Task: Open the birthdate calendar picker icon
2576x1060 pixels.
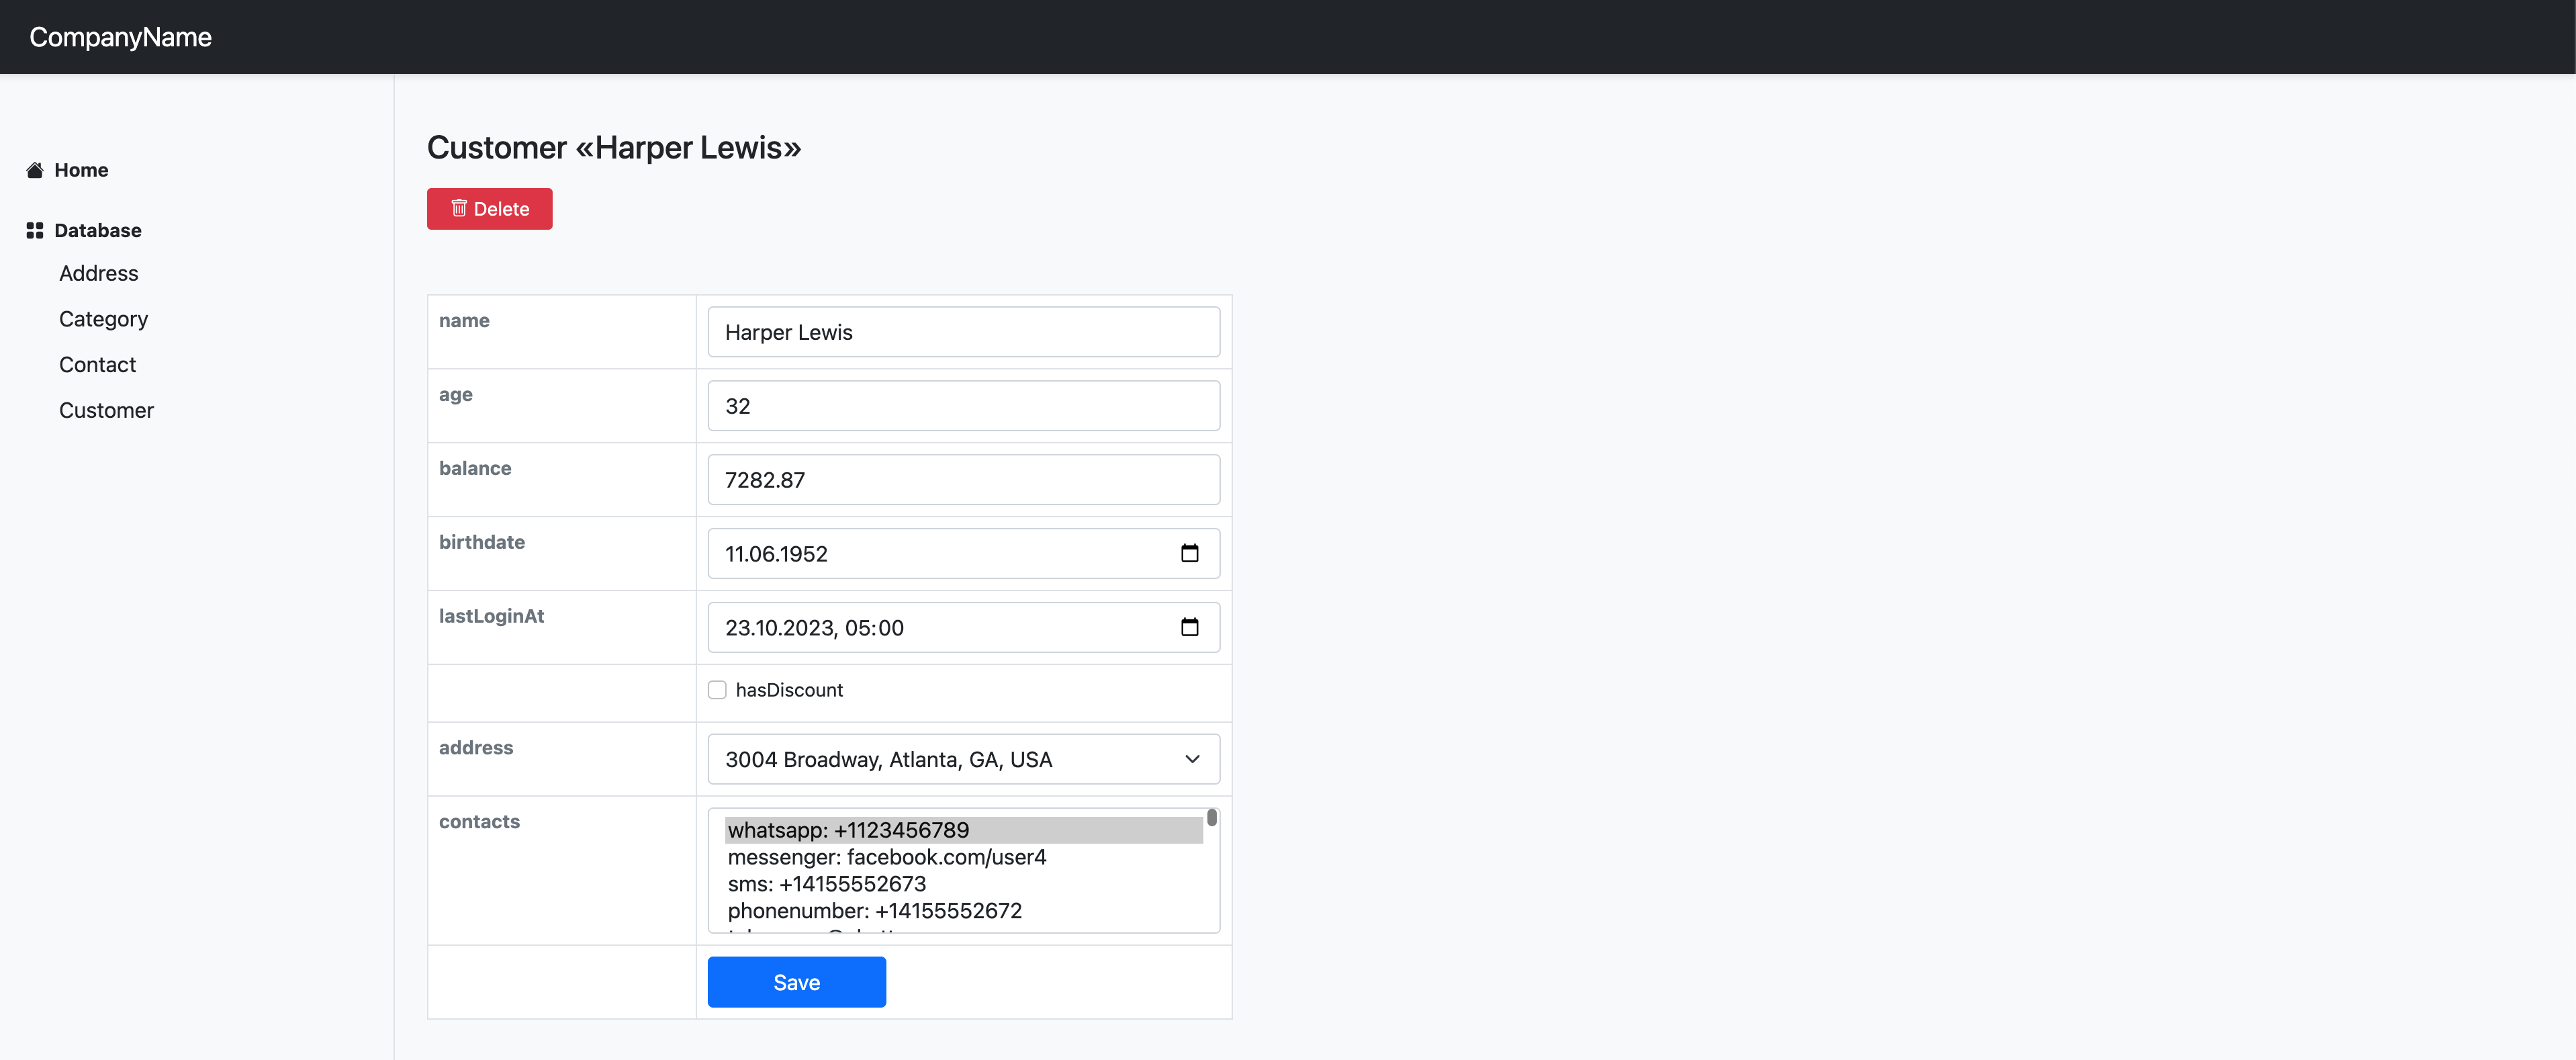Action: click(1189, 553)
